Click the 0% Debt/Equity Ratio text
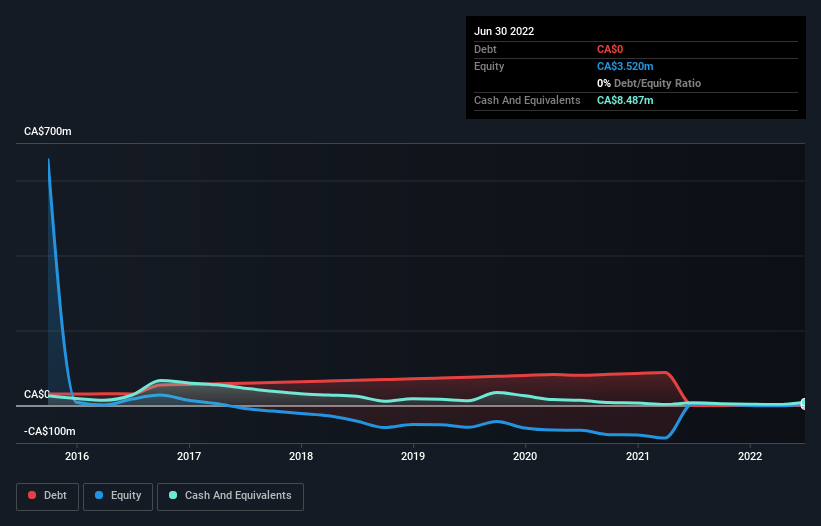 (649, 83)
